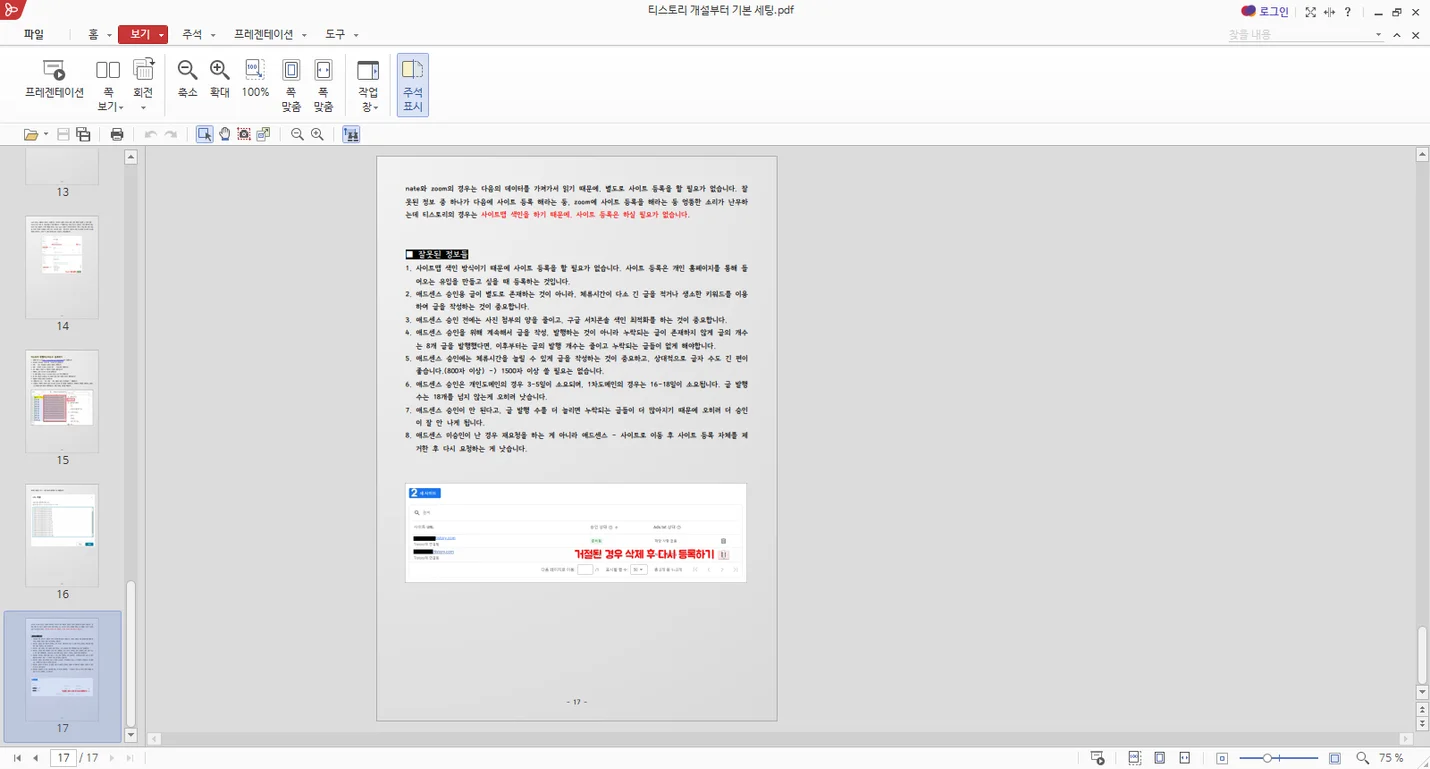The image size is (1430, 769).
Task: Start the 프레젠테이션 presentation mode
Action: coord(54,79)
